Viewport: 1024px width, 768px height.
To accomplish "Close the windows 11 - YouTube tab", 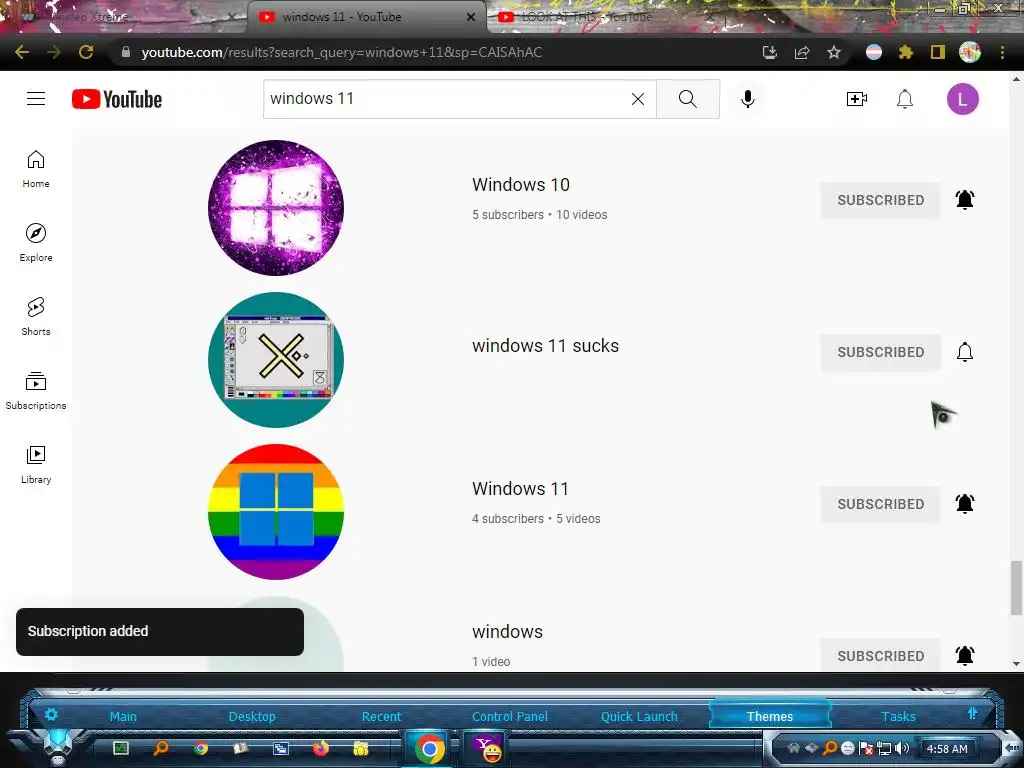I will pyautogui.click(x=471, y=17).
